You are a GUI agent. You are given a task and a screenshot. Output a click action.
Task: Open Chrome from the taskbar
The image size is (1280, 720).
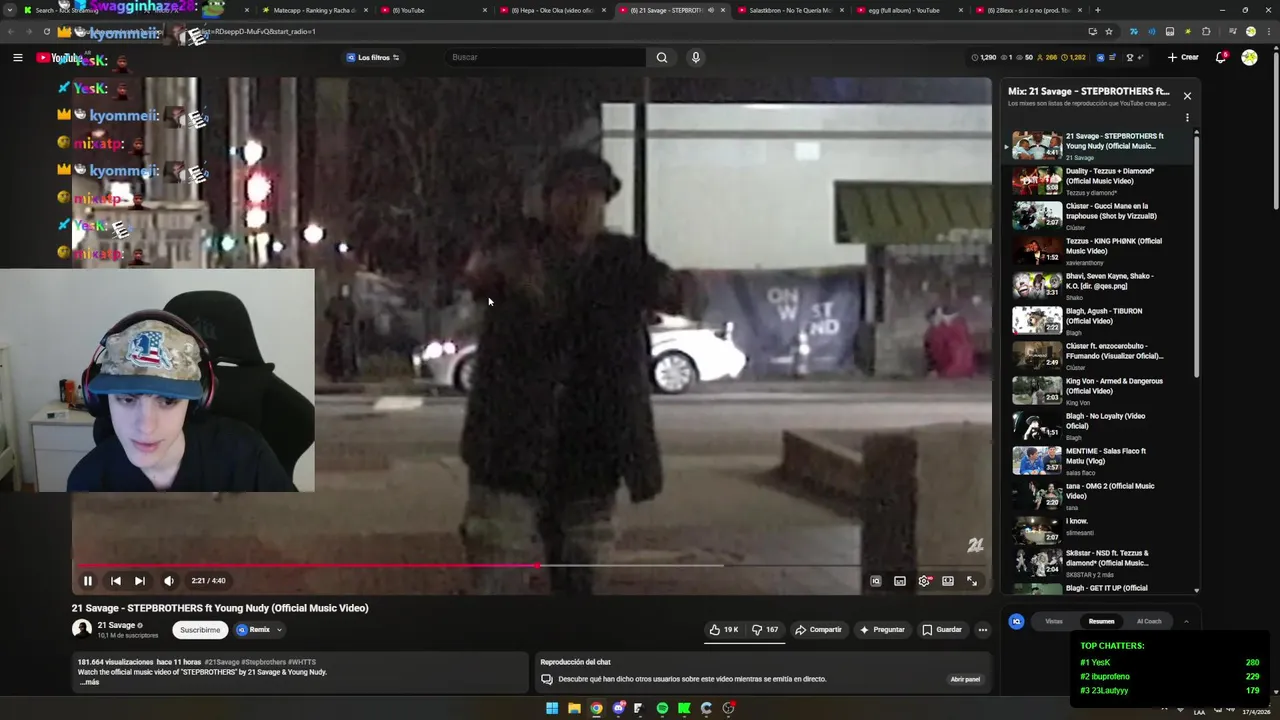click(x=596, y=708)
